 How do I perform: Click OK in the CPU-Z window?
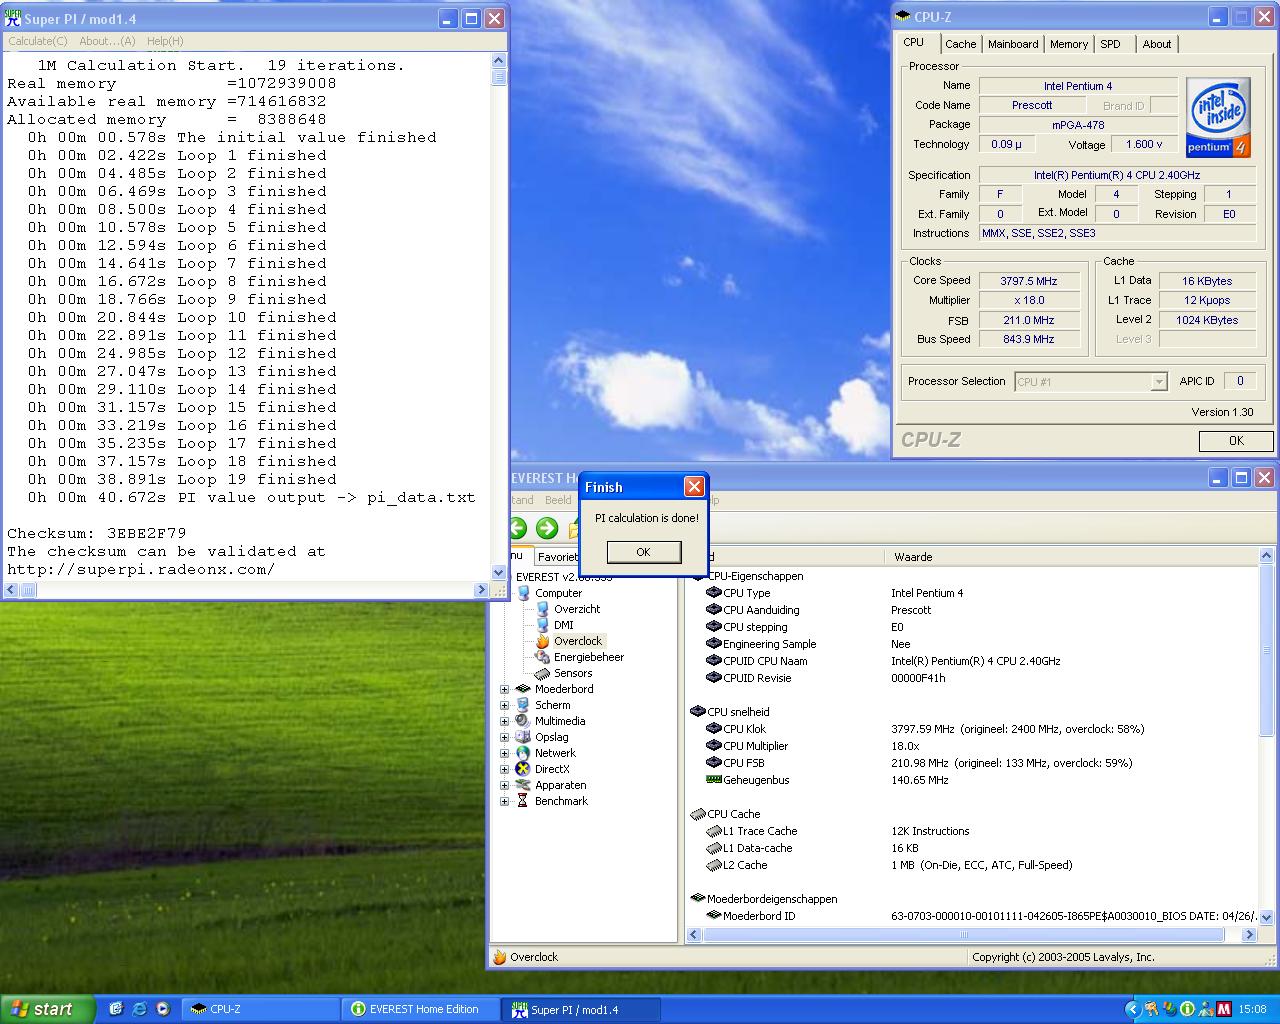(1236, 440)
